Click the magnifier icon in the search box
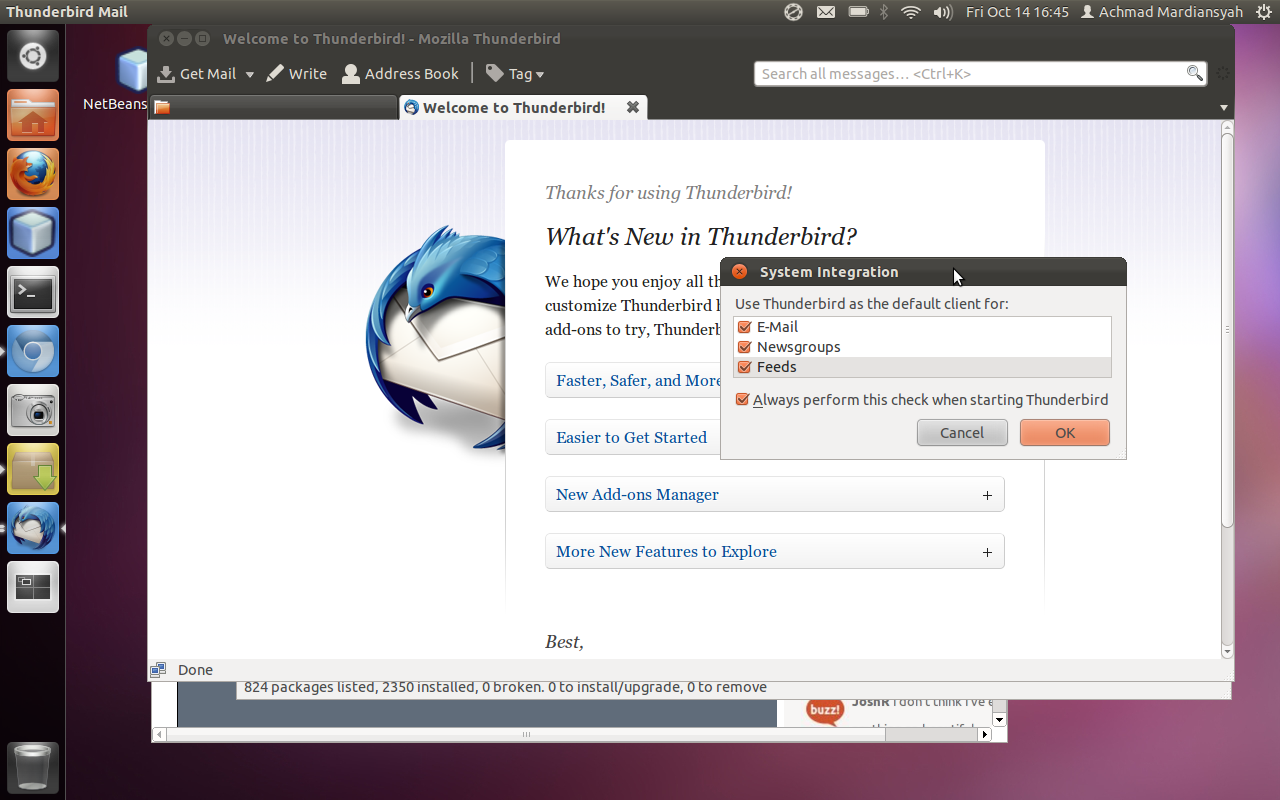Screen dimensions: 1280x800 1194,73
